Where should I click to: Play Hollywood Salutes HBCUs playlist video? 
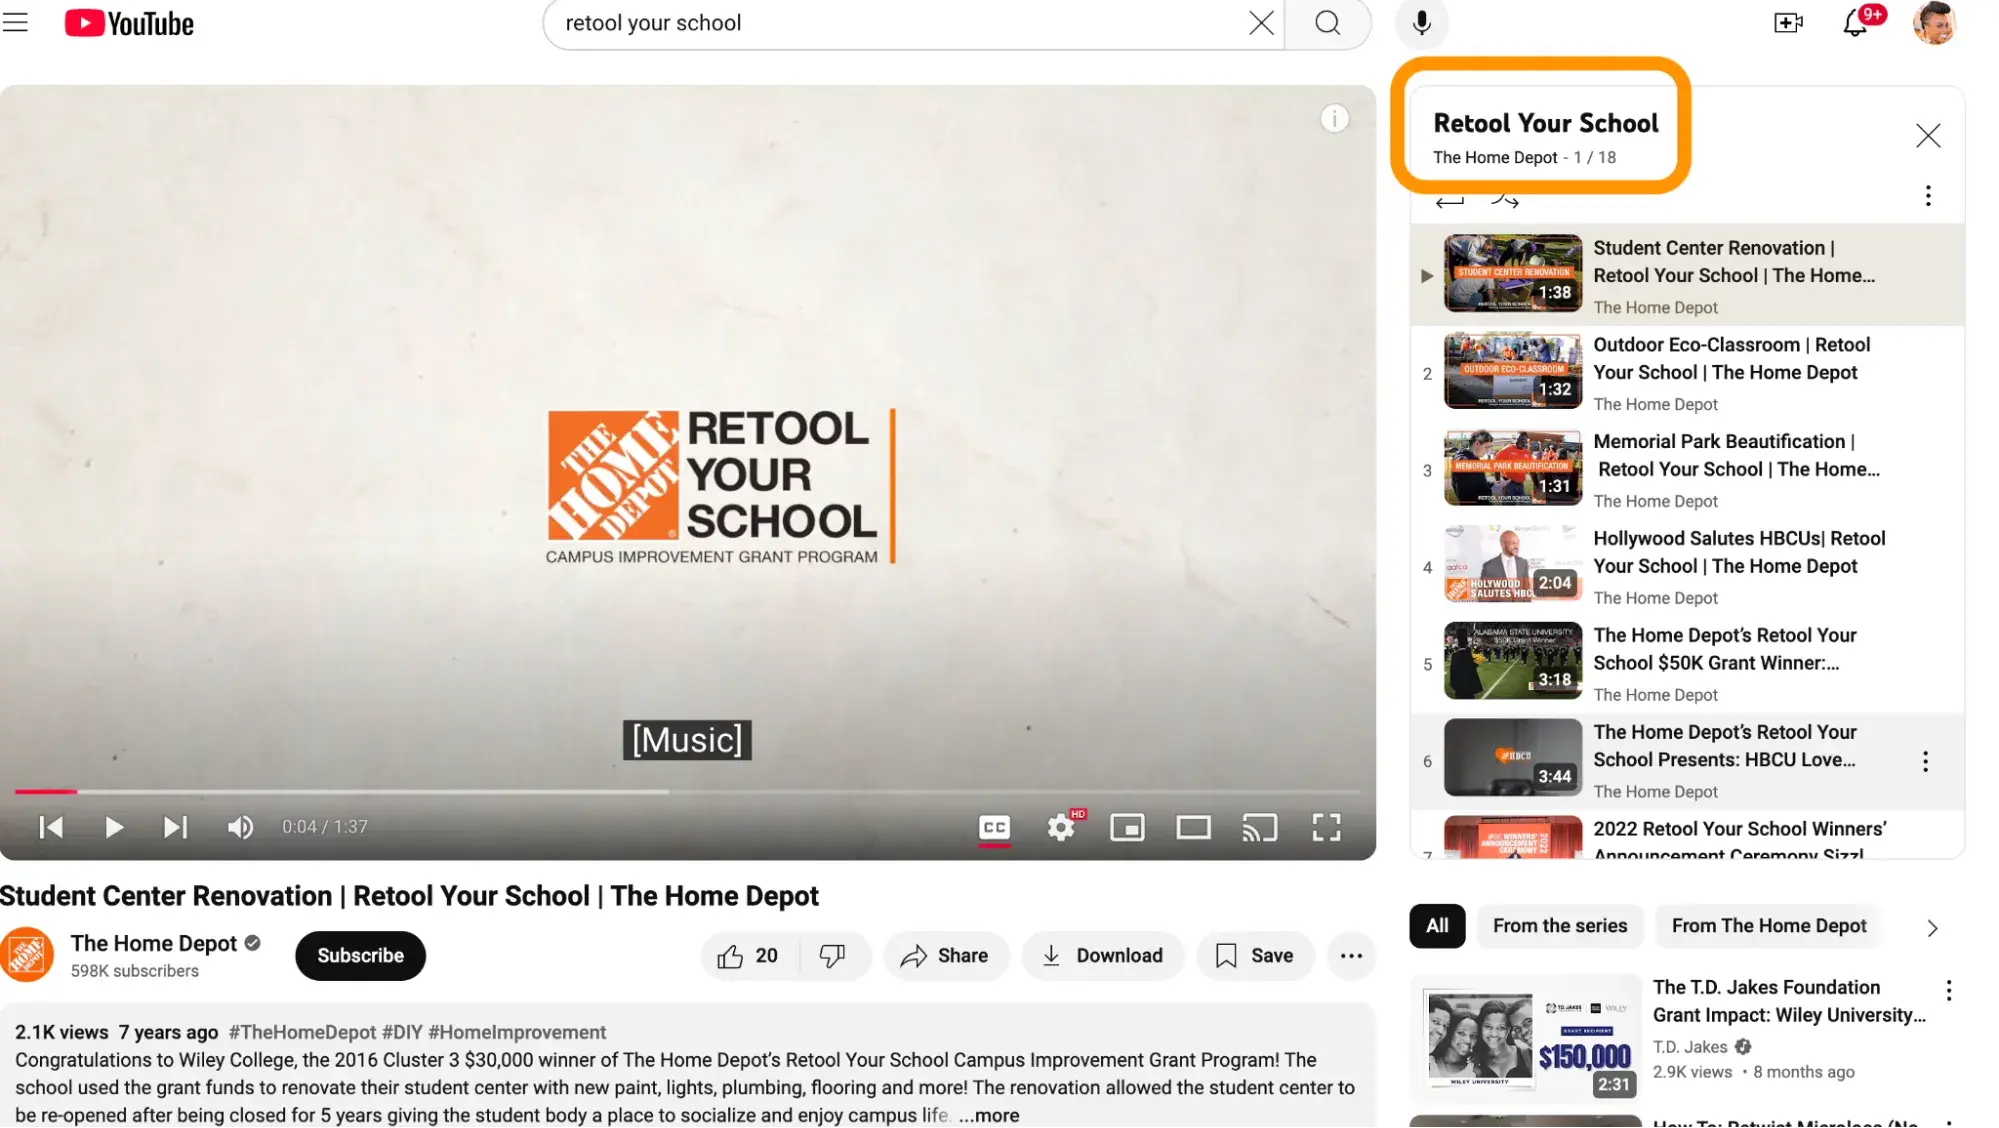click(1687, 567)
